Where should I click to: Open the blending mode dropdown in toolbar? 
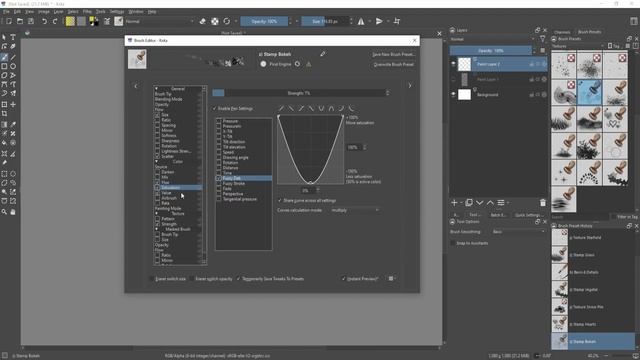(160, 21)
